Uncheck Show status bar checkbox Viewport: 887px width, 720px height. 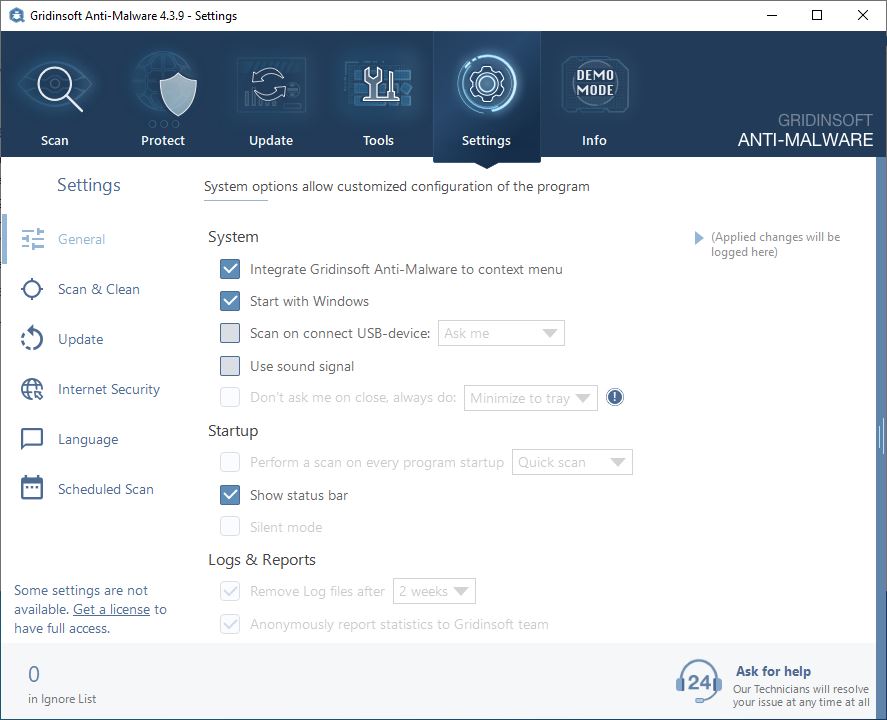point(230,495)
